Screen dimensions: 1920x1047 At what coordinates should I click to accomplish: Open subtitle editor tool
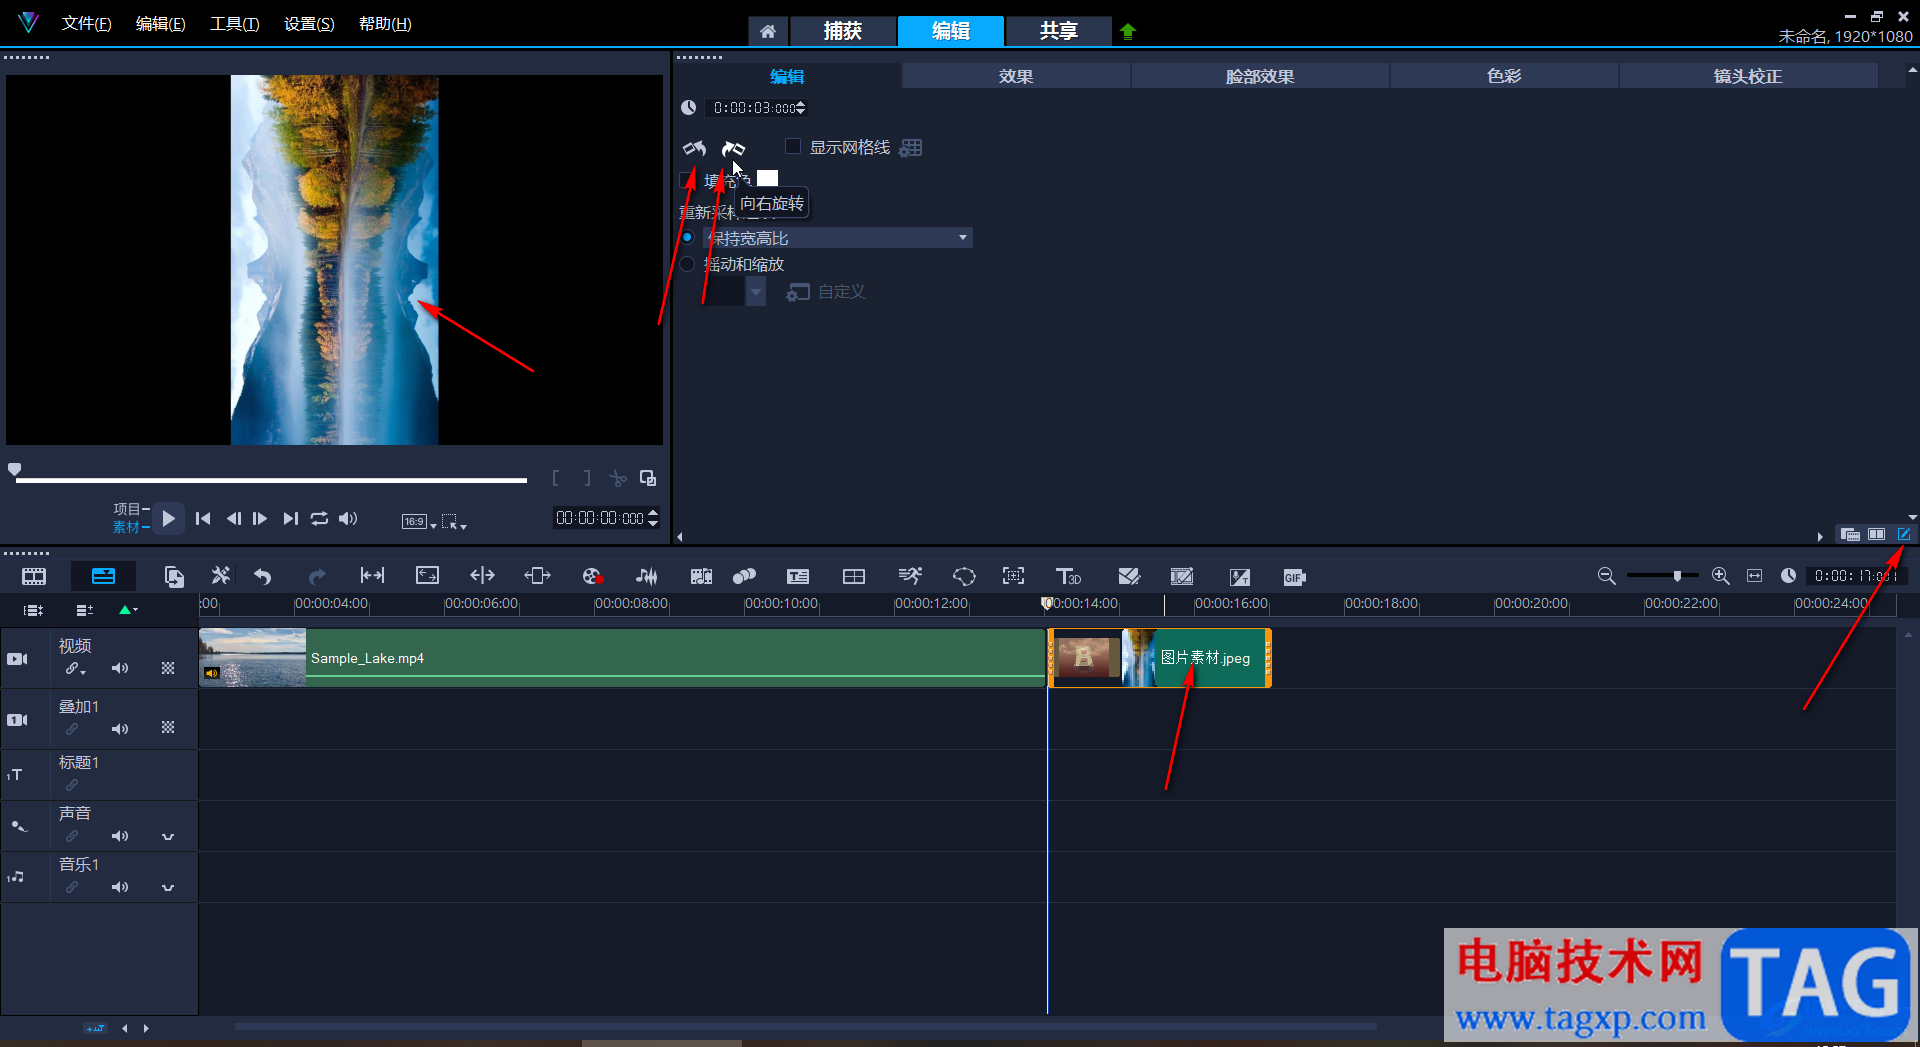point(798,576)
